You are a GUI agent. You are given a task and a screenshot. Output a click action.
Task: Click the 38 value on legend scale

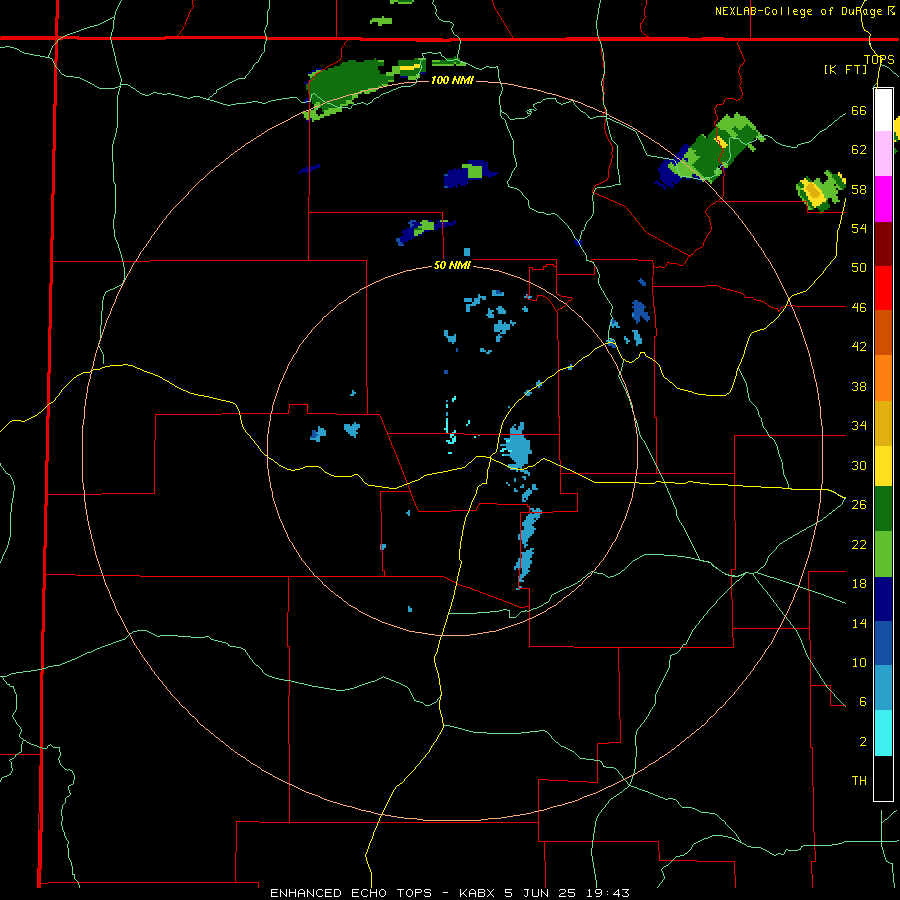[x=859, y=387]
